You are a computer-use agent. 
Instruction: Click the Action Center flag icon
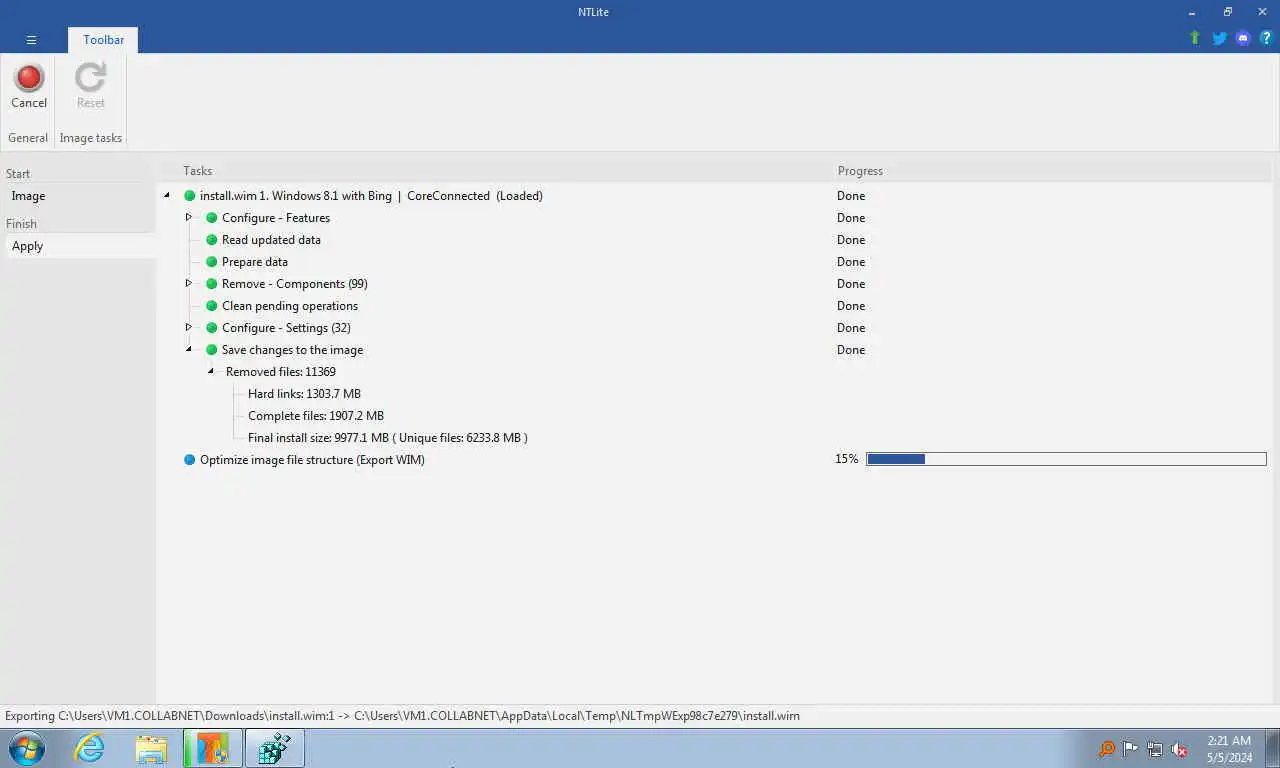coord(1130,749)
